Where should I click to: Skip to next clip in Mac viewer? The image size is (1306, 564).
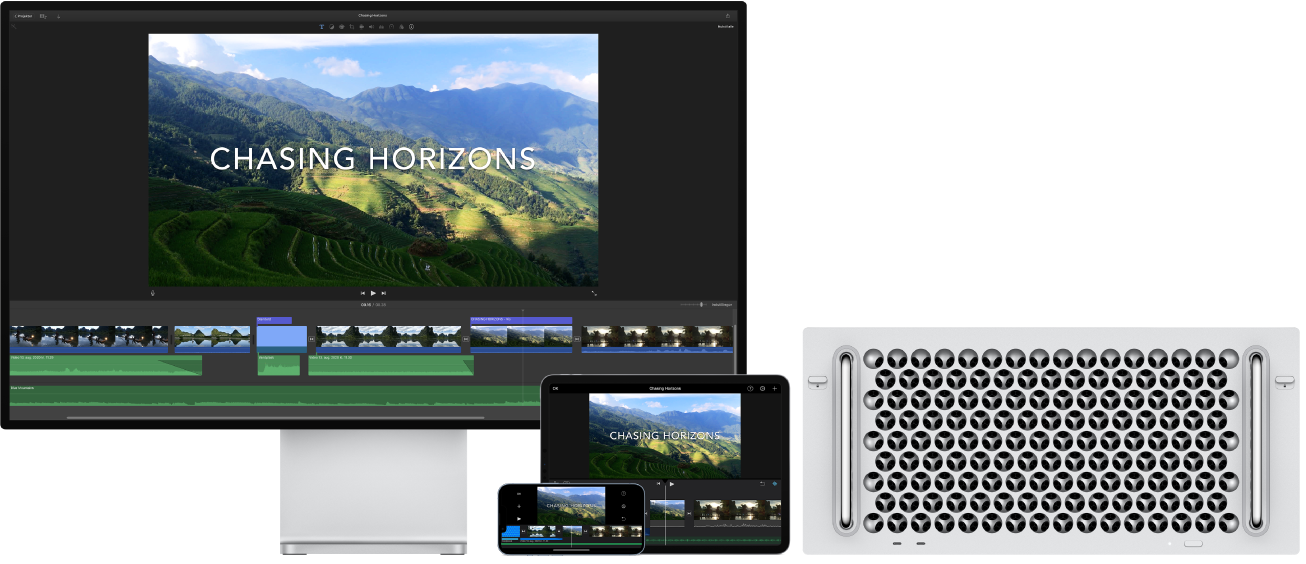(x=383, y=293)
